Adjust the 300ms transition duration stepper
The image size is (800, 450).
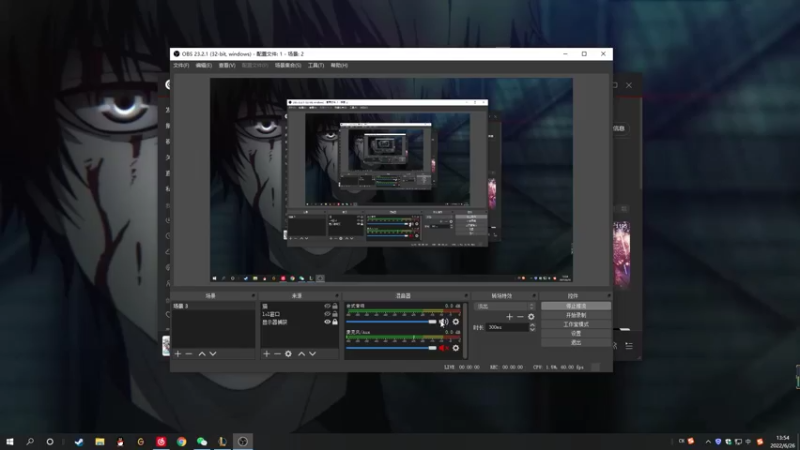[x=532, y=327]
